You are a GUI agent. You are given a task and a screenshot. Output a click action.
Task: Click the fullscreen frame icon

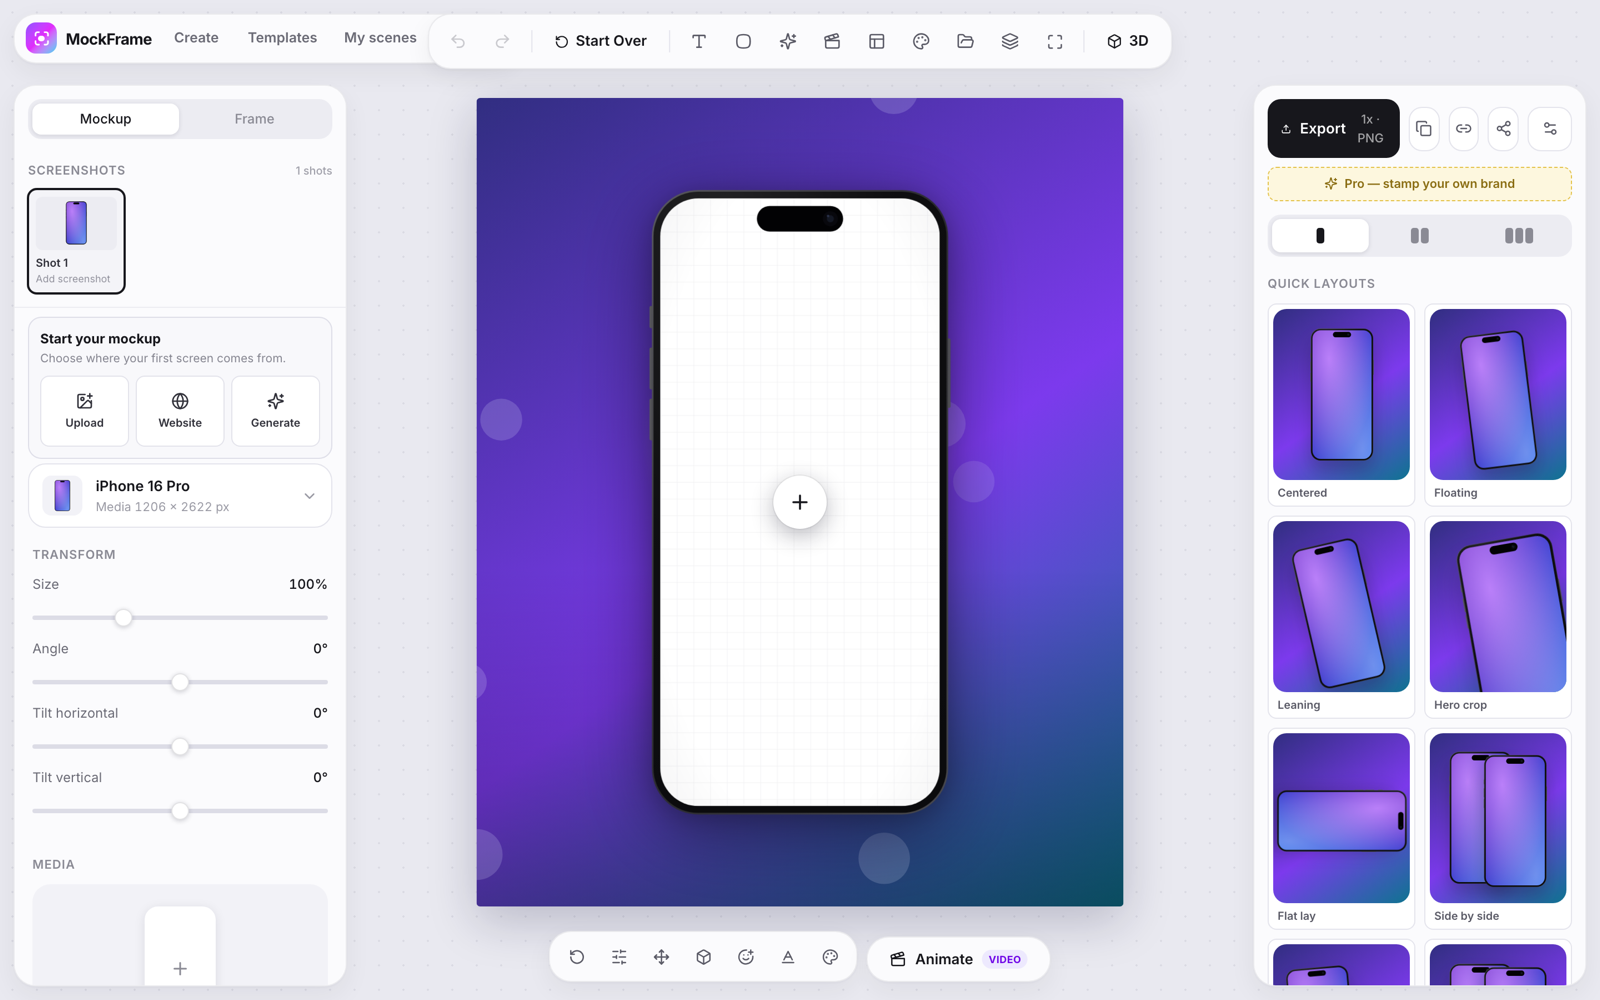1055,41
